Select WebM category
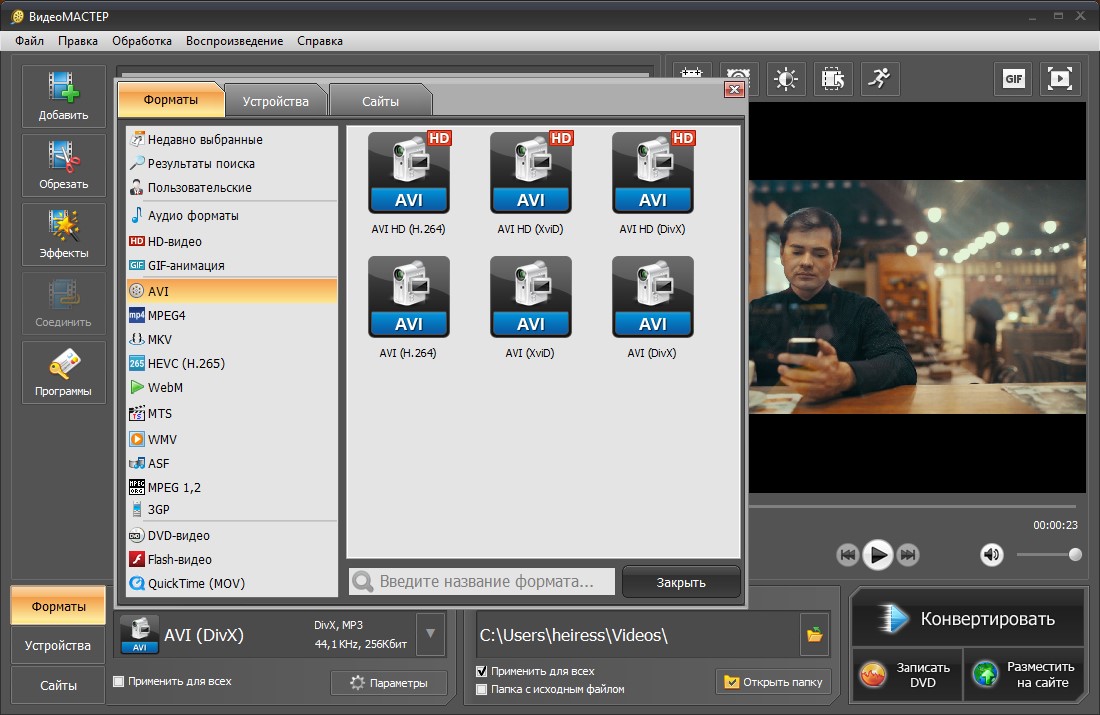The width and height of the screenshot is (1100, 715). click(232, 387)
